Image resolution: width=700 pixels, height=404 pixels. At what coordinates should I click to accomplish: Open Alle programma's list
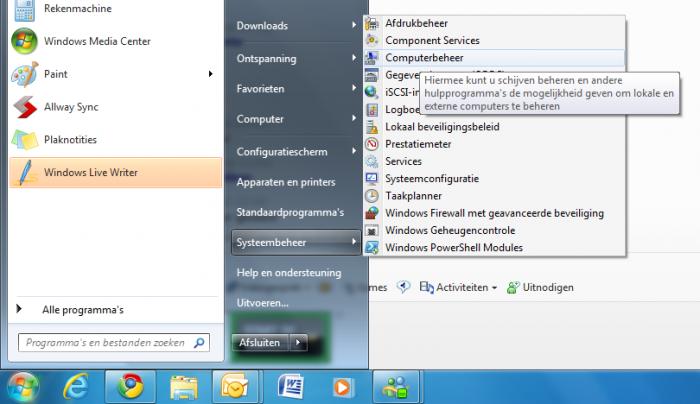(83, 310)
